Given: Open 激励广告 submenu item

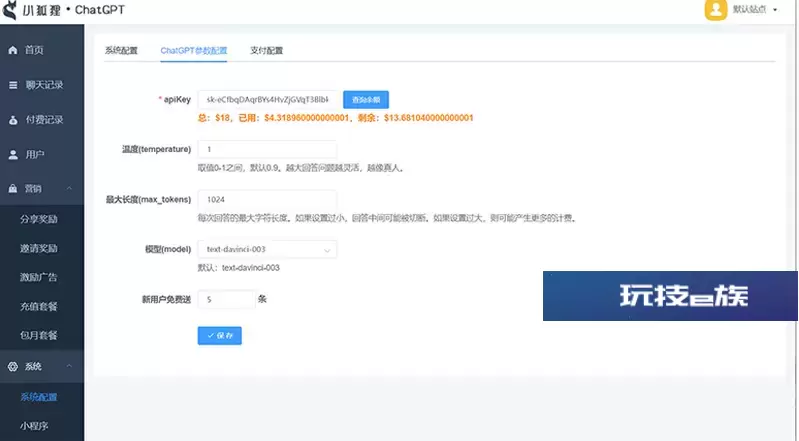Looking at the screenshot, I should coord(39,277).
